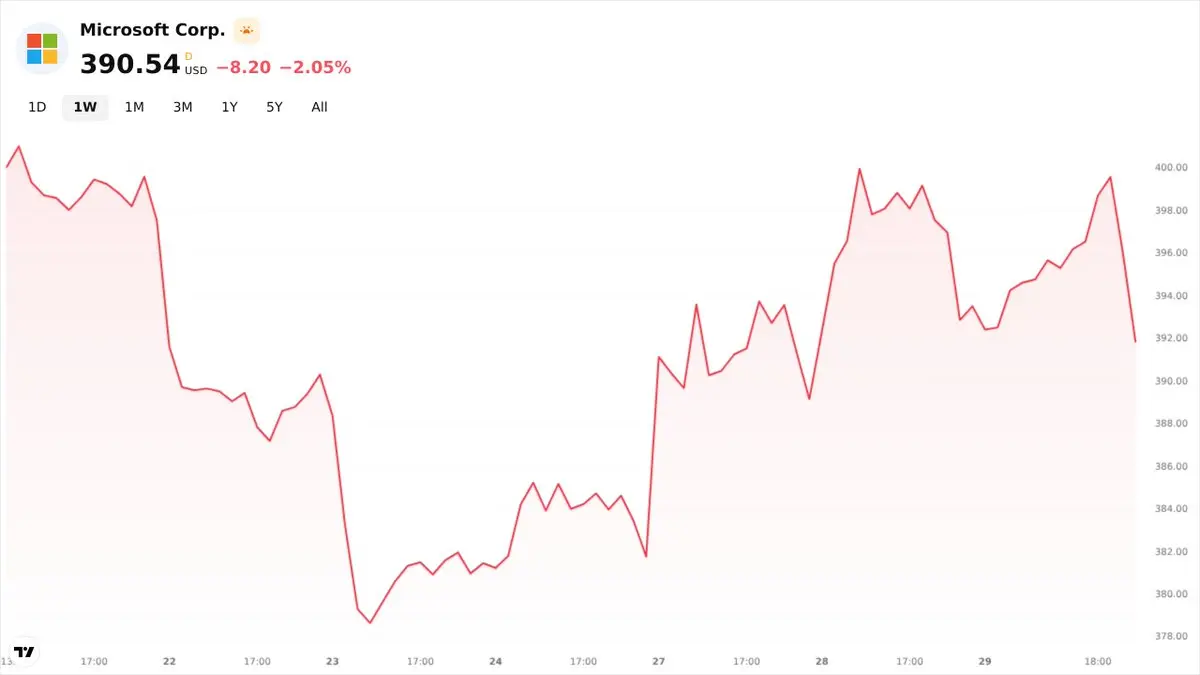Image resolution: width=1200 pixels, height=675 pixels.
Task: Select the 1W time range
Action: point(85,107)
